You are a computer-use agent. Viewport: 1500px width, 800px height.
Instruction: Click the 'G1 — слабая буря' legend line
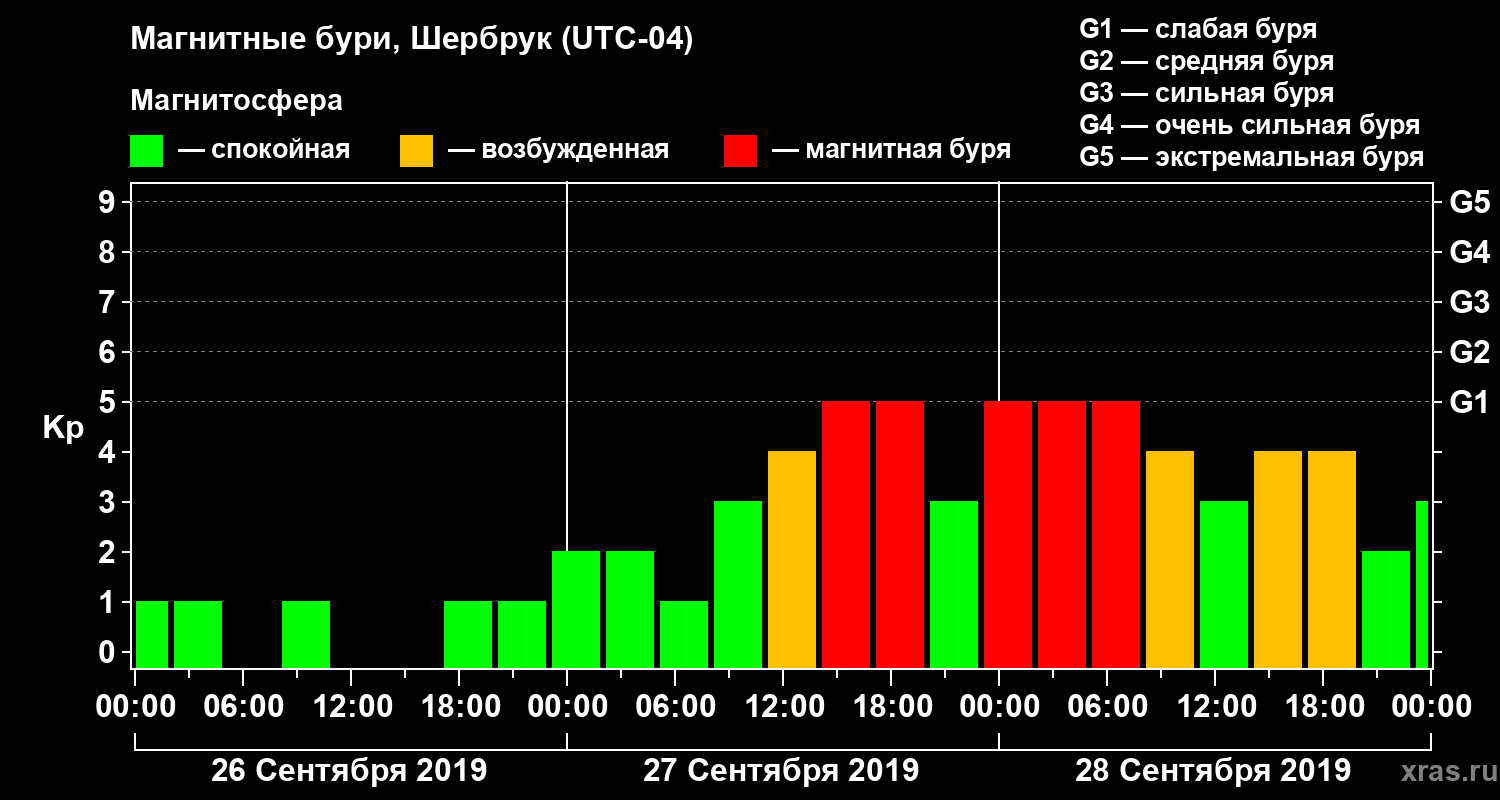click(x=1198, y=28)
